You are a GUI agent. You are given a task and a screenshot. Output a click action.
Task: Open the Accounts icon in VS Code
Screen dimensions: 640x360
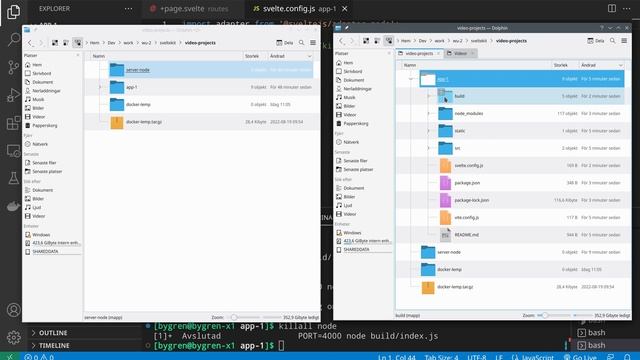click(x=13, y=310)
